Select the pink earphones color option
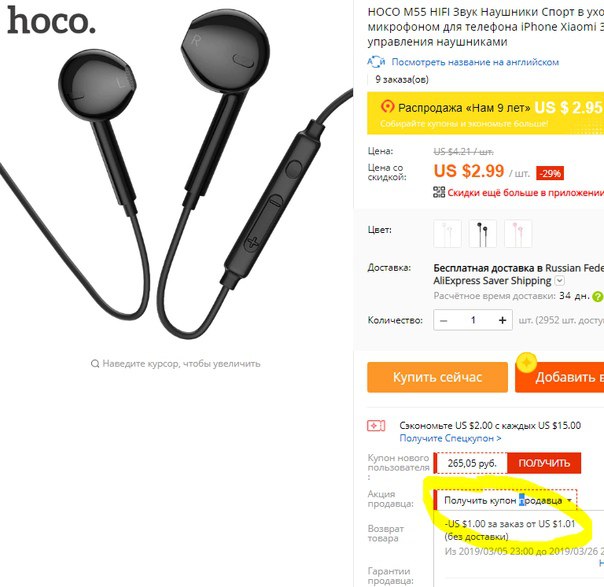The height and width of the screenshot is (587, 604). pyautogui.click(x=518, y=233)
